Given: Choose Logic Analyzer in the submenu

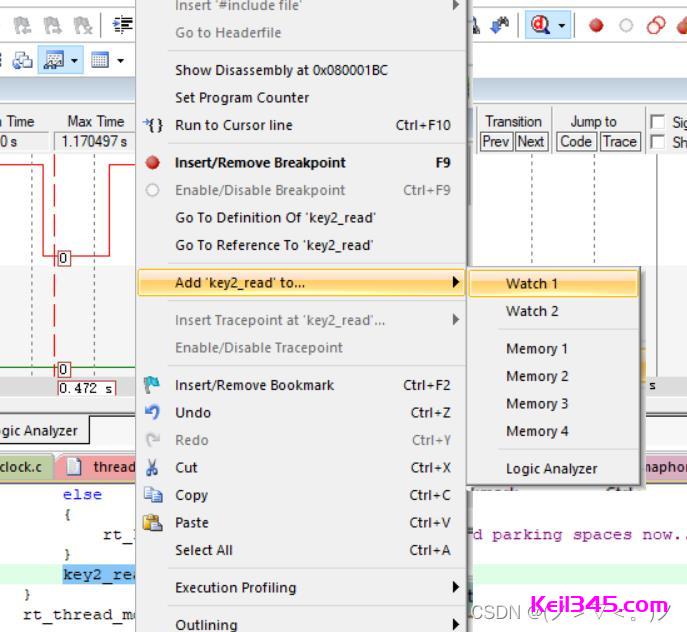Looking at the screenshot, I should 551,468.
